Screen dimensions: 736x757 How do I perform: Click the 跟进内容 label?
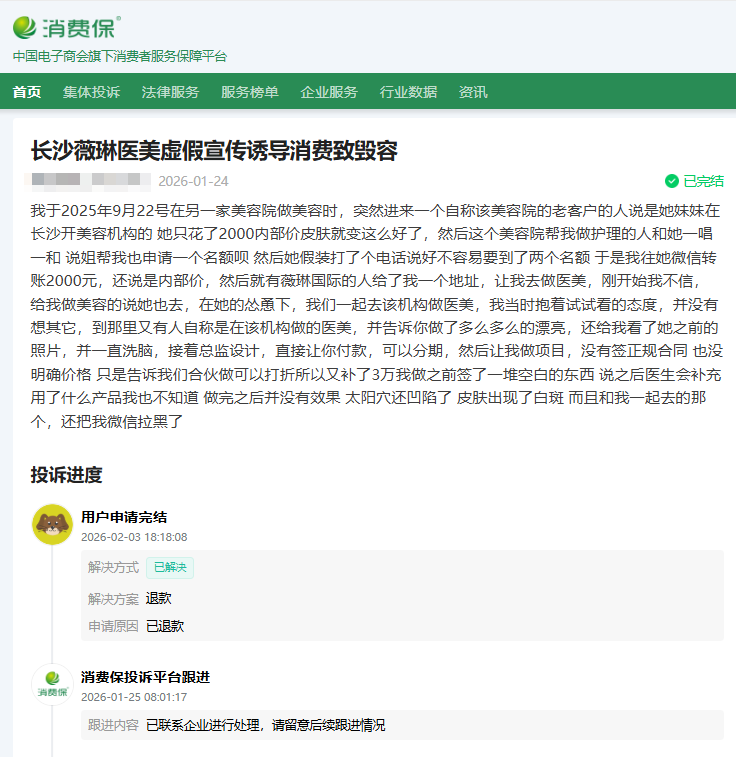(x=113, y=725)
